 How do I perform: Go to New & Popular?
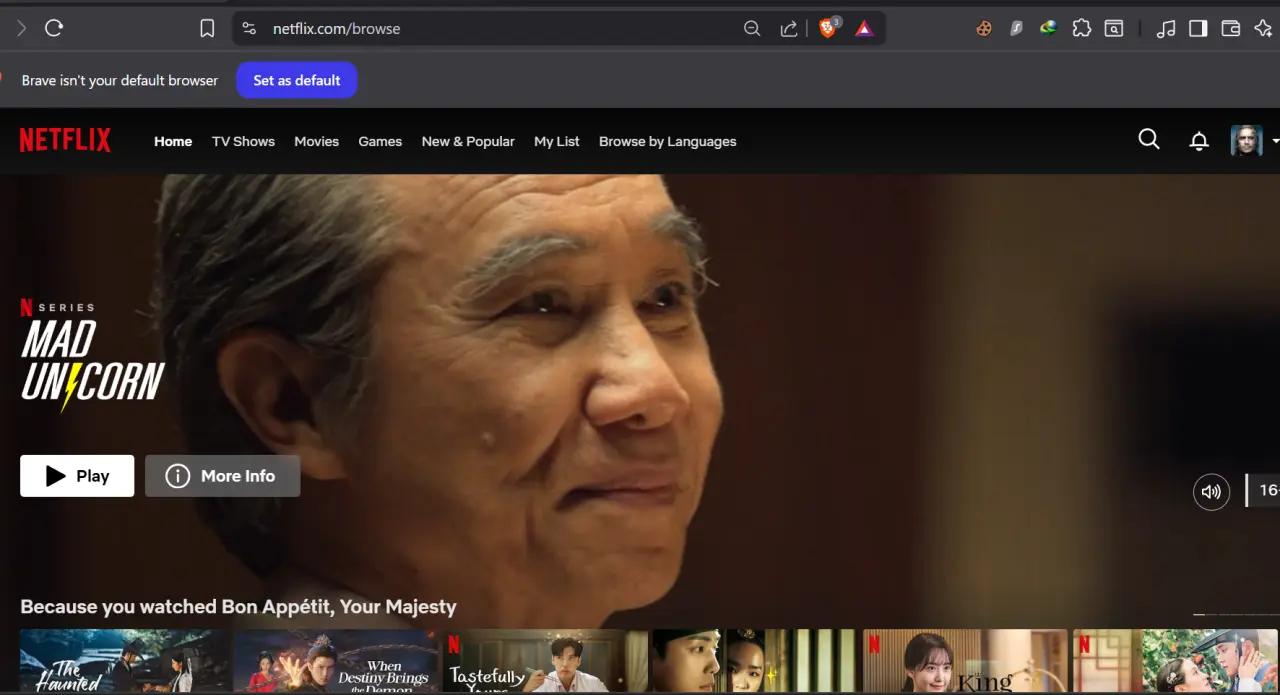468,141
